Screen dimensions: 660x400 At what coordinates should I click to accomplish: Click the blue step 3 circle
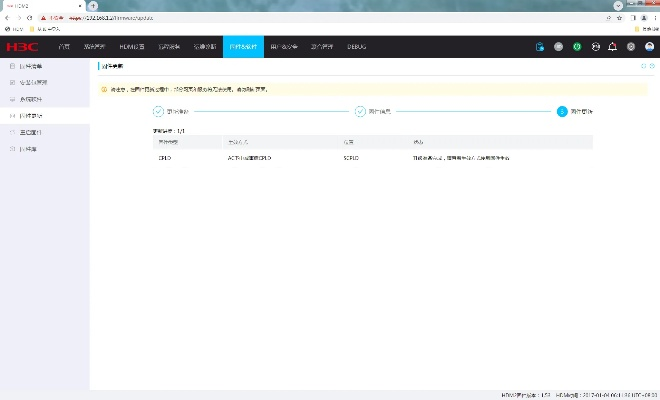click(562, 111)
